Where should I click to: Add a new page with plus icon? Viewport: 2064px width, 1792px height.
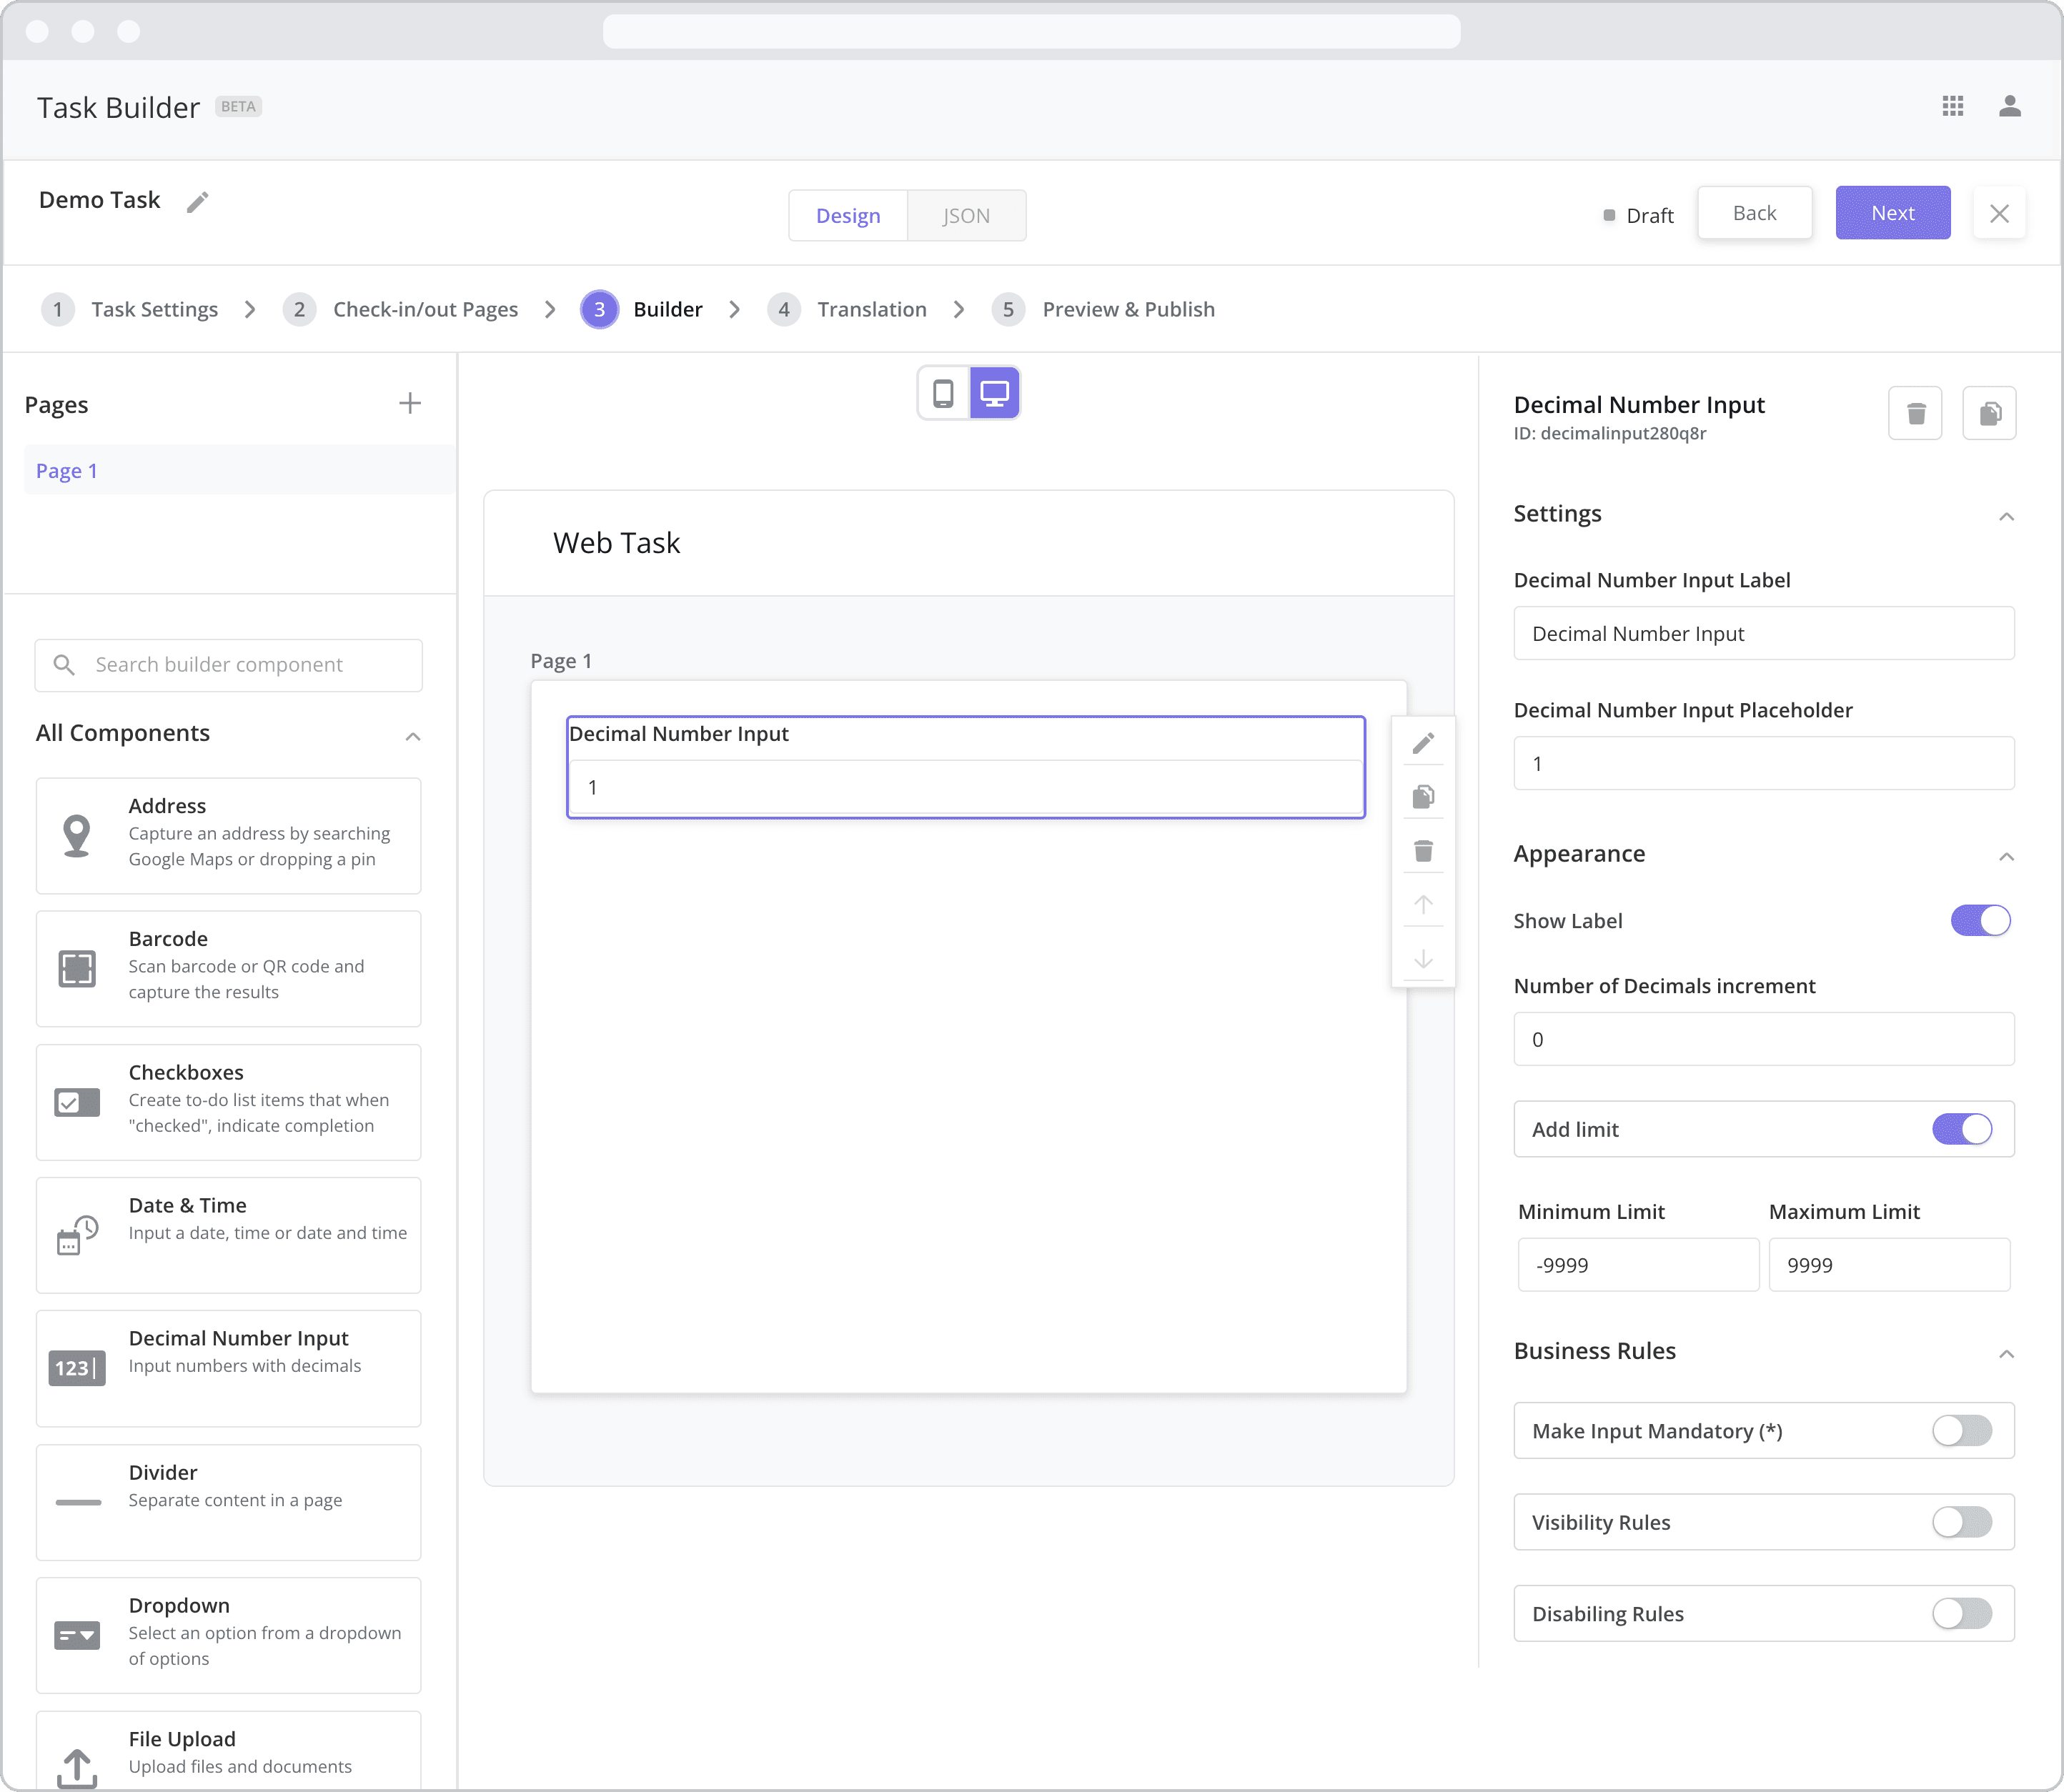[410, 404]
